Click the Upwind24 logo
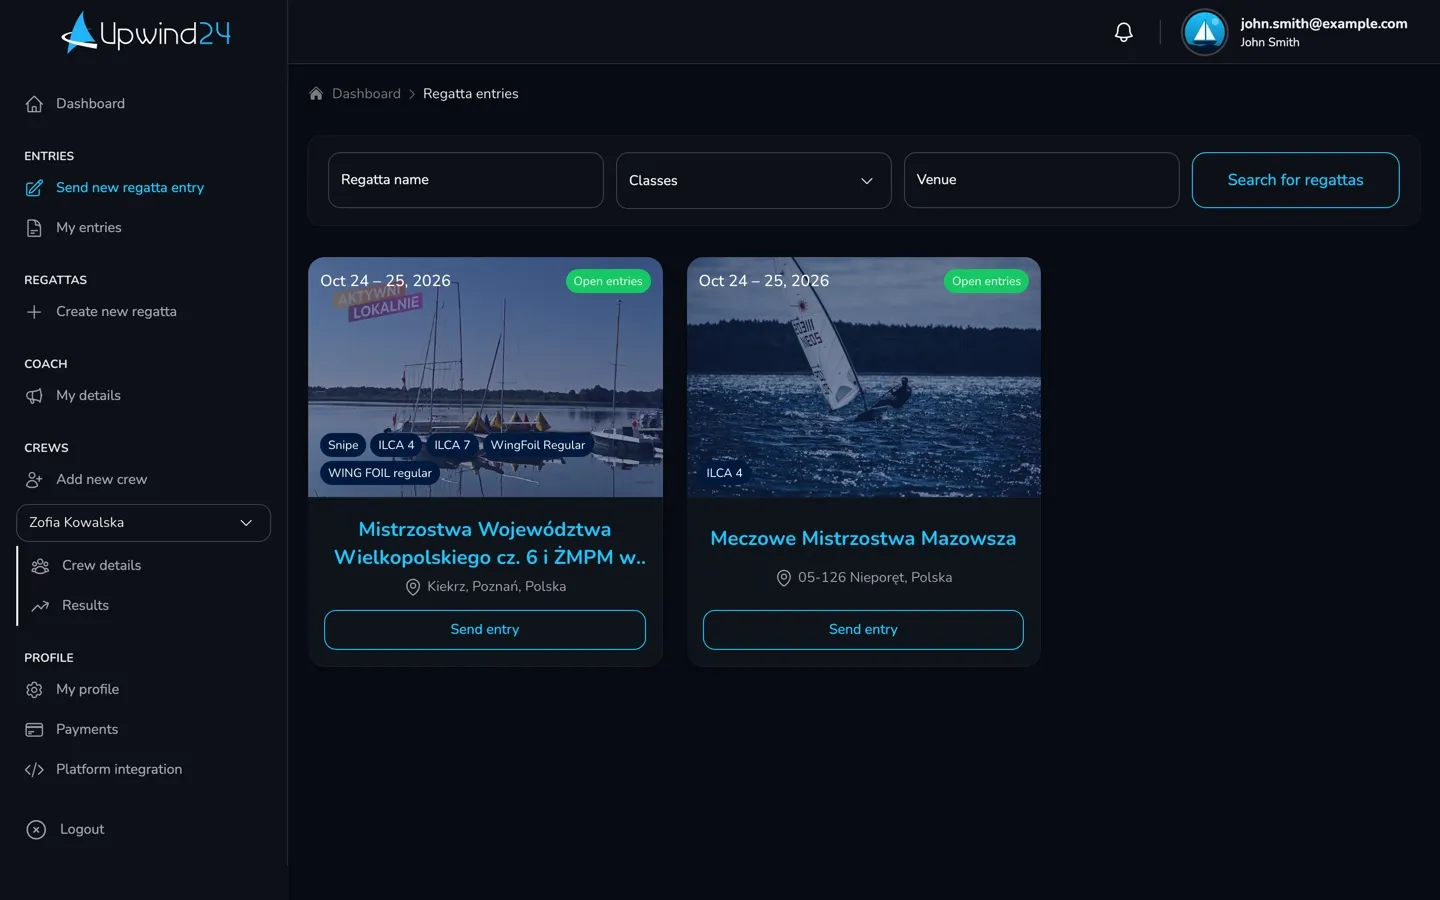This screenshot has width=1440, height=900. (x=145, y=32)
